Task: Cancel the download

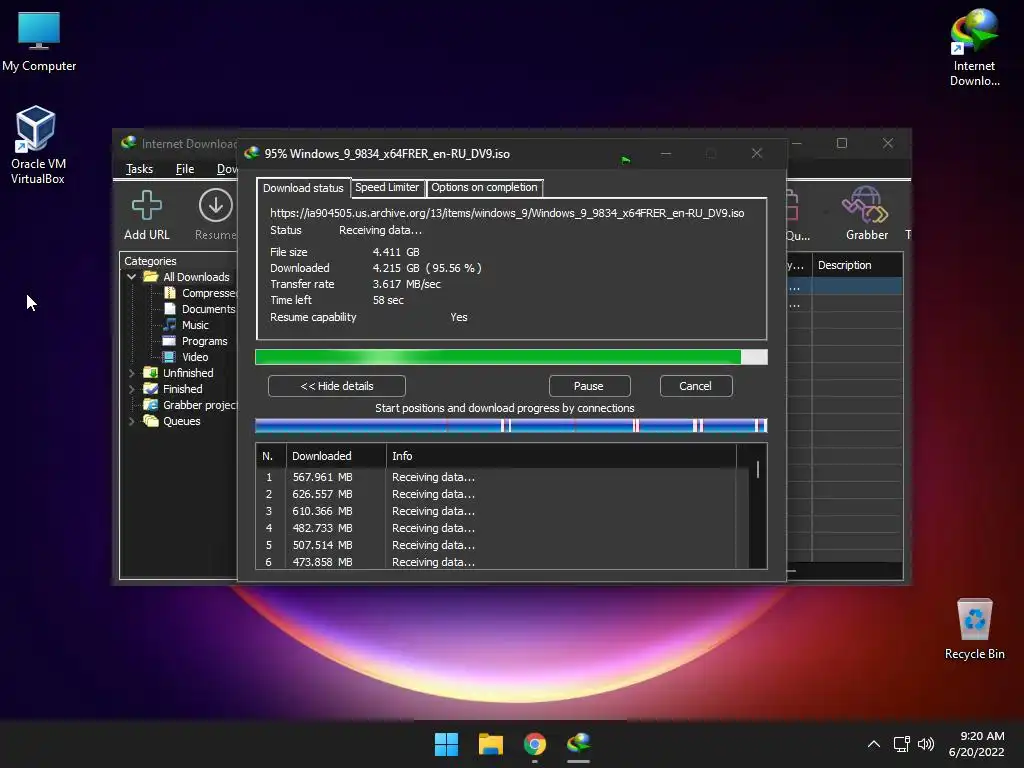Action: pos(696,386)
